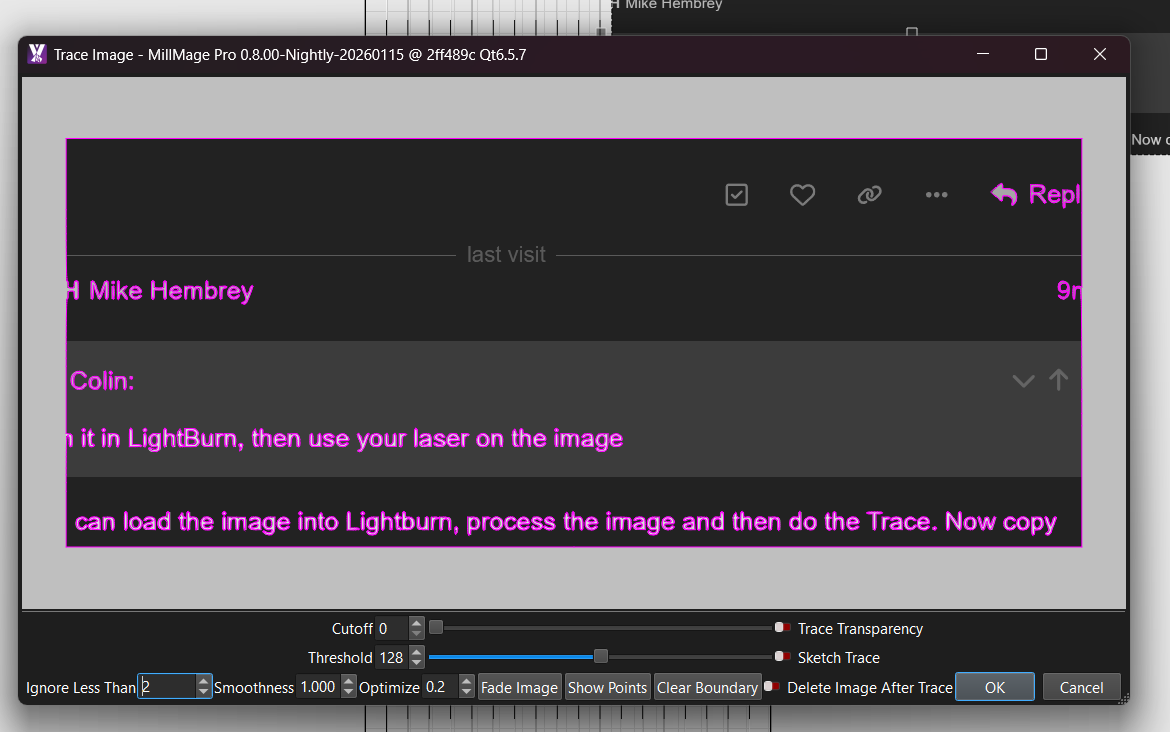Enable the Trace Transparency toggle
This screenshot has height=732, width=1170.
[783, 628]
